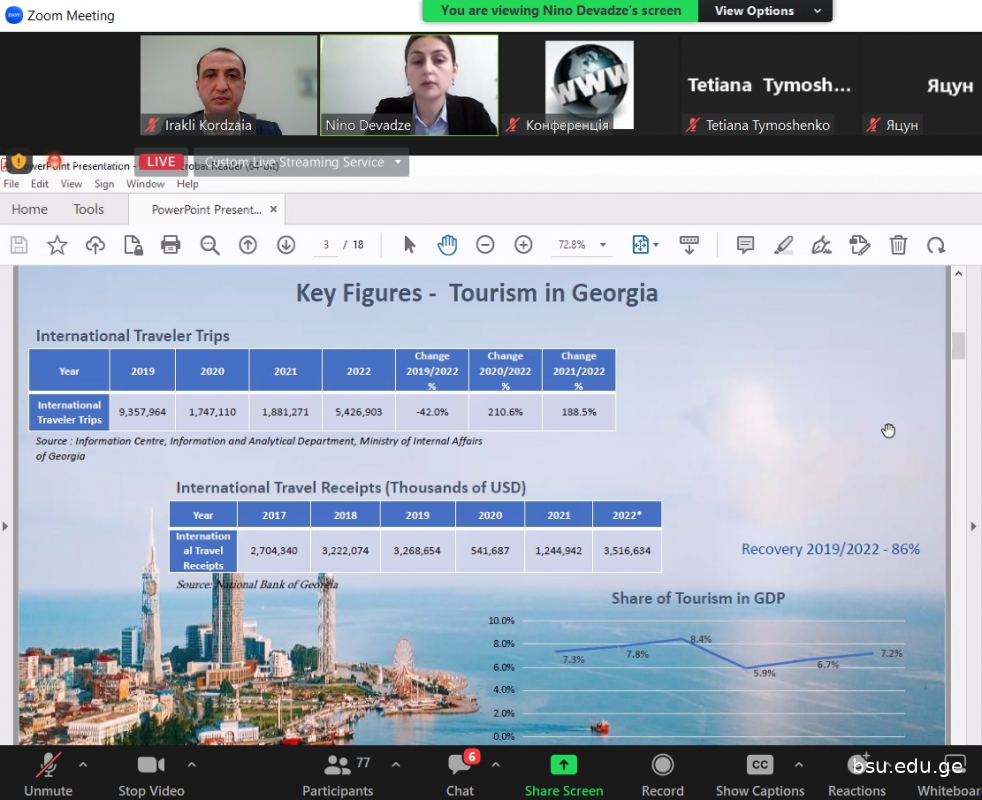This screenshot has width=982, height=800.
Task: Open the Window menu
Action: (x=145, y=184)
